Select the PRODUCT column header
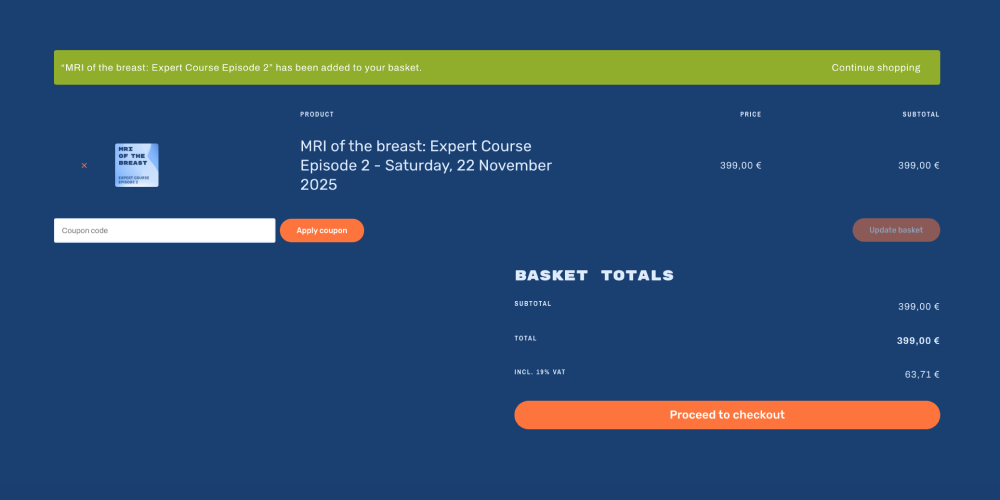Image resolution: width=1000 pixels, height=500 pixels. [x=317, y=115]
